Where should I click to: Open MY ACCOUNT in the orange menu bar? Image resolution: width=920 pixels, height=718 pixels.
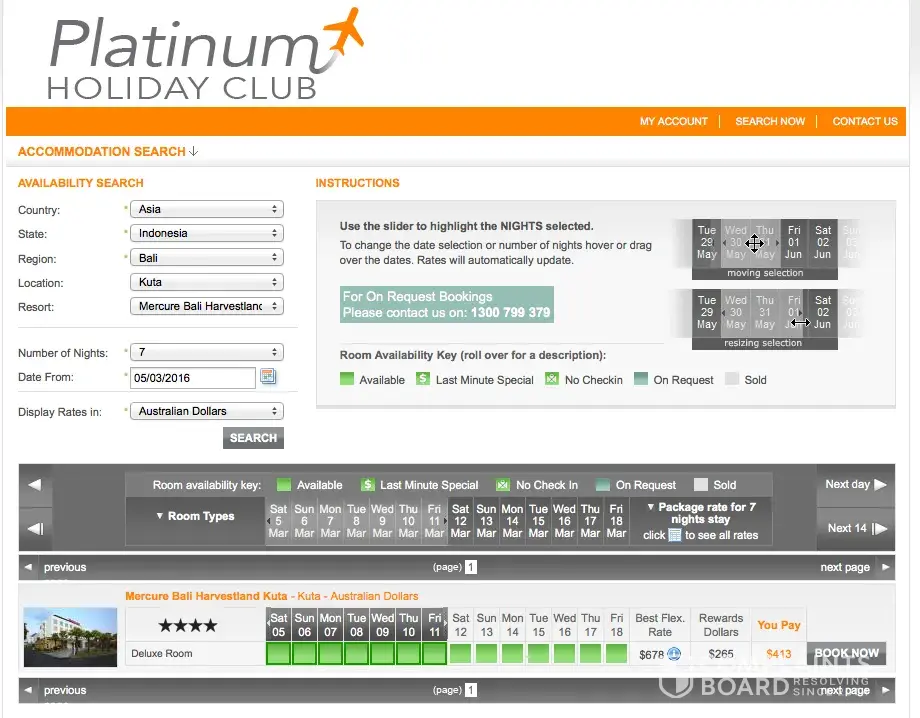(x=673, y=121)
